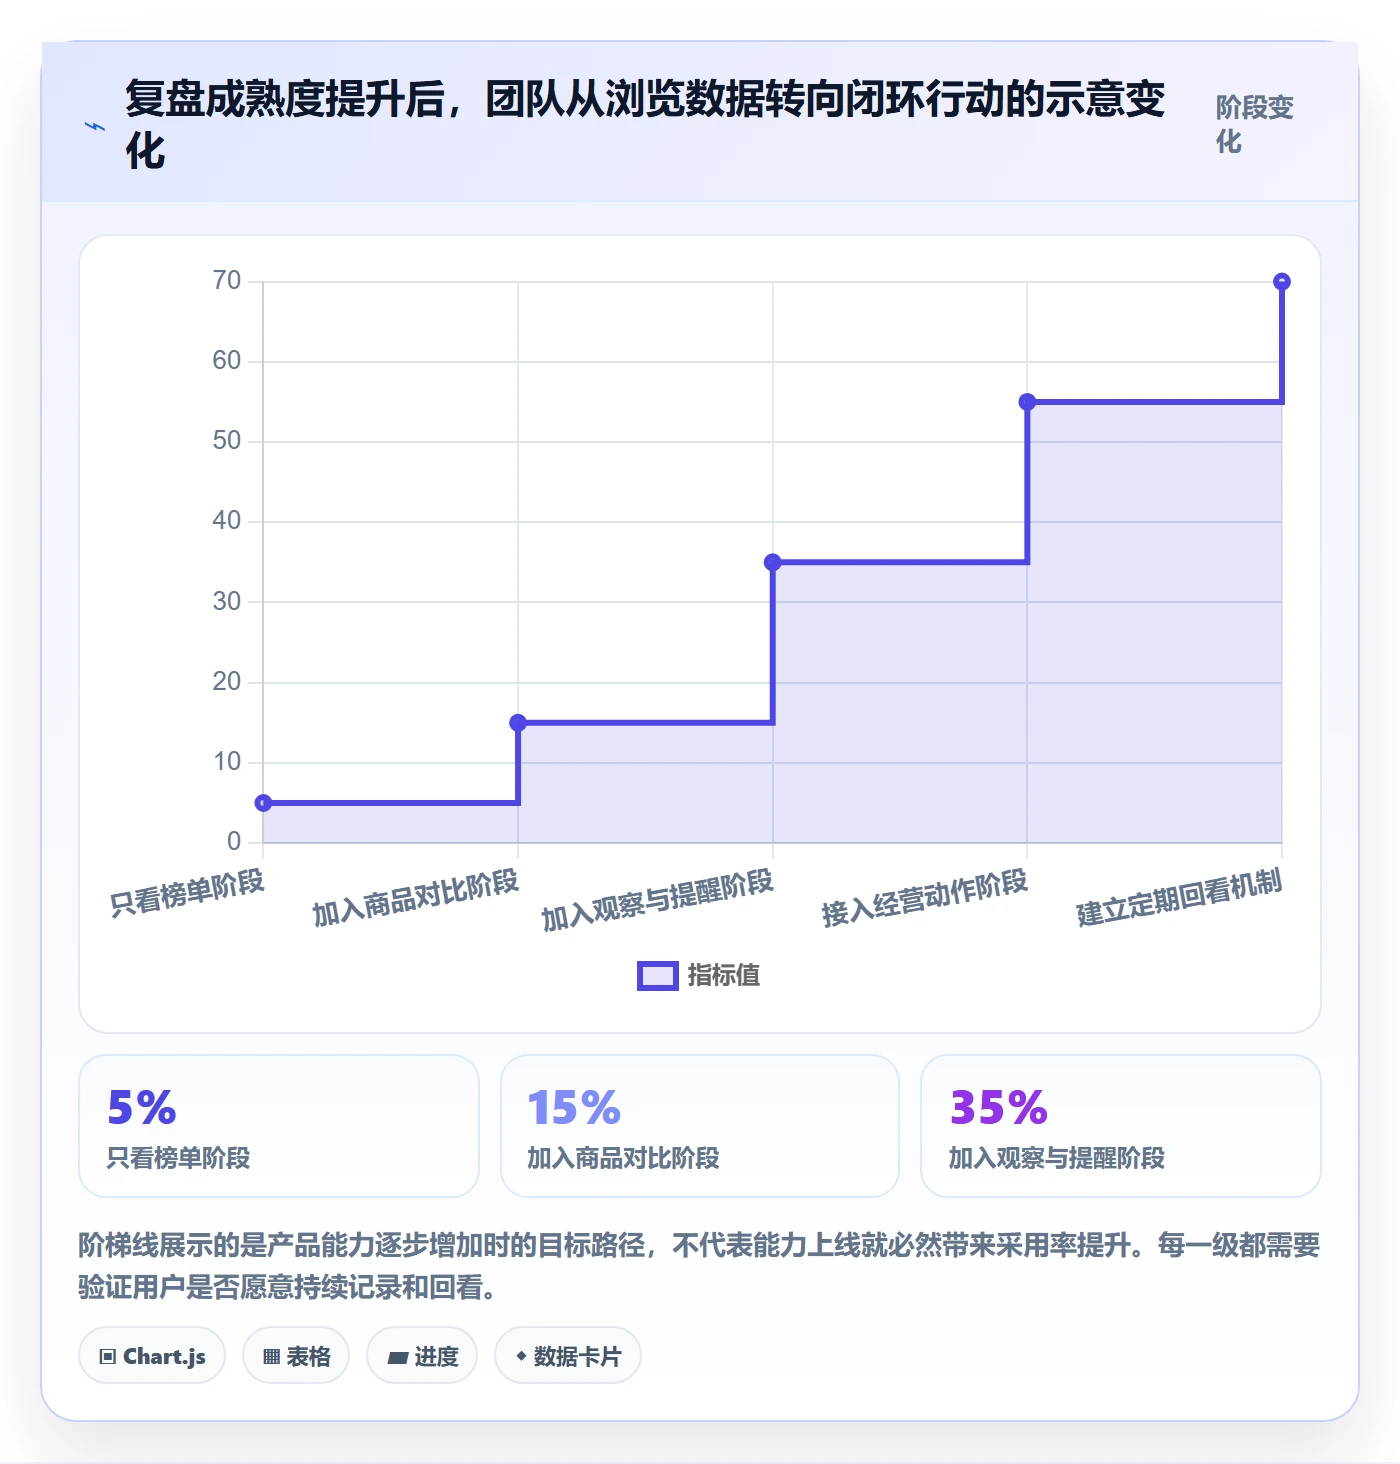Click the data point at value 70
This screenshot has height=1464, width=1400.
click(x=1282, y=282)
